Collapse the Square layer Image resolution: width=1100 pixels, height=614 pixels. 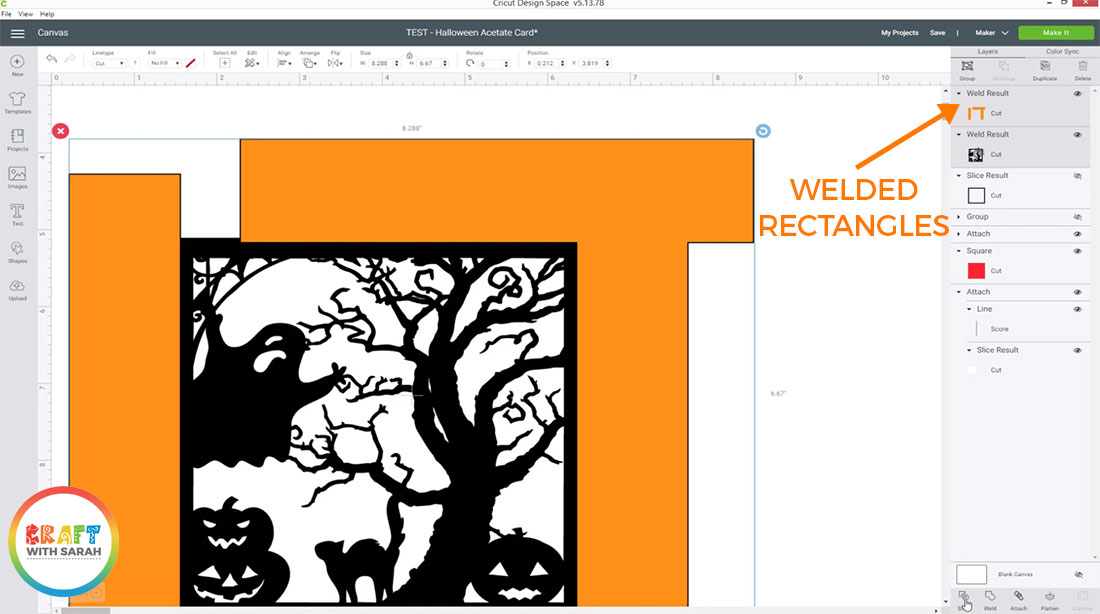point(959,251)
